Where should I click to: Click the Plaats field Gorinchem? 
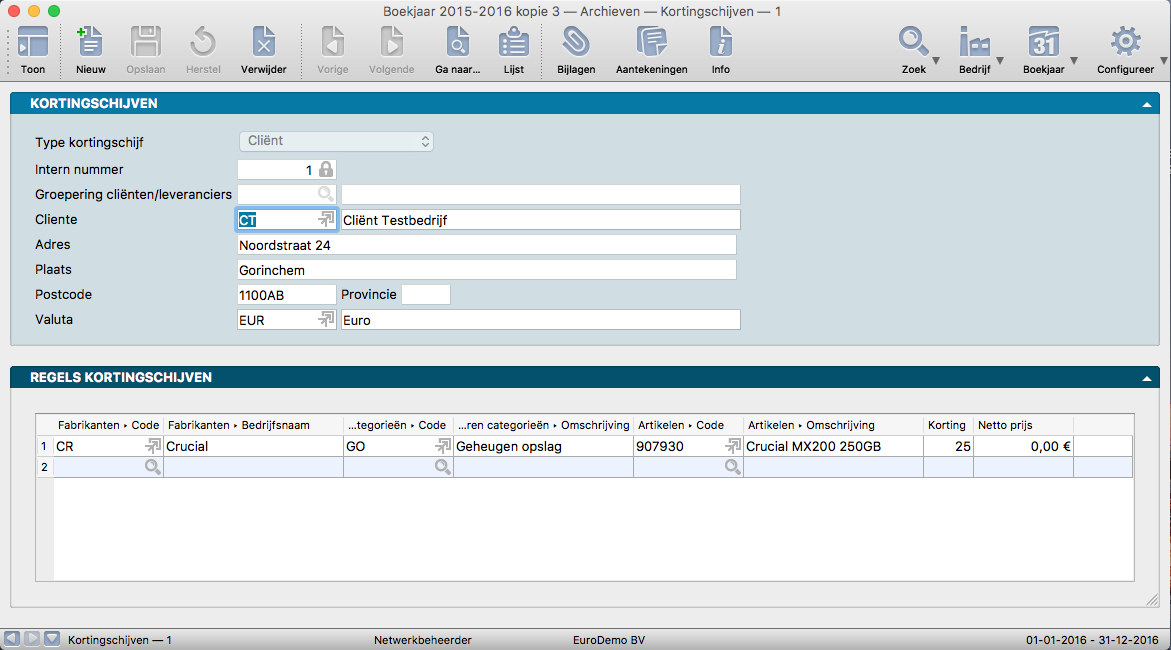pyautogui.click(x=487, y=270)
